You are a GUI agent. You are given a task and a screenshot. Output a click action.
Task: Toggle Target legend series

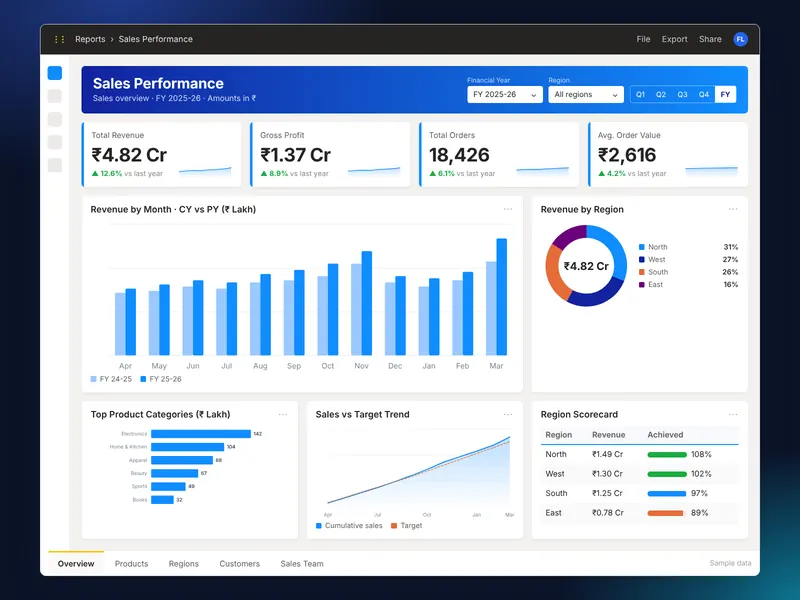pyautogui.click(x=407, y=526)
